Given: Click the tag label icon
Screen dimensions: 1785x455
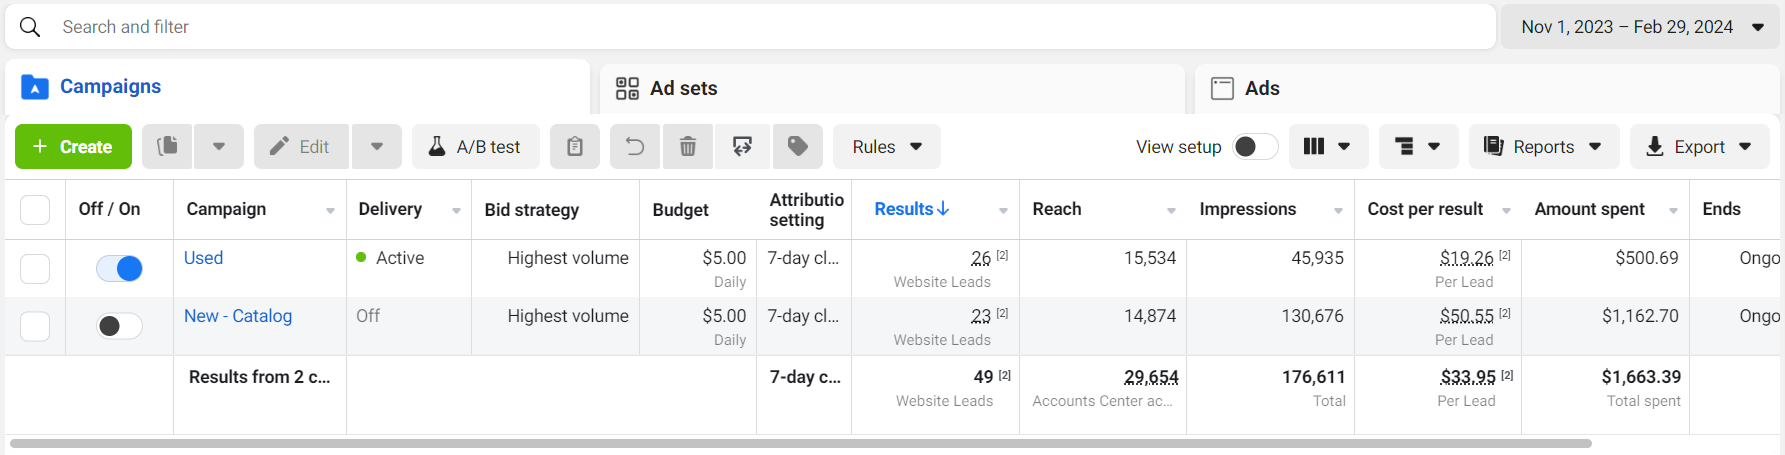Looking at the screenshot, I should (797, 147).
